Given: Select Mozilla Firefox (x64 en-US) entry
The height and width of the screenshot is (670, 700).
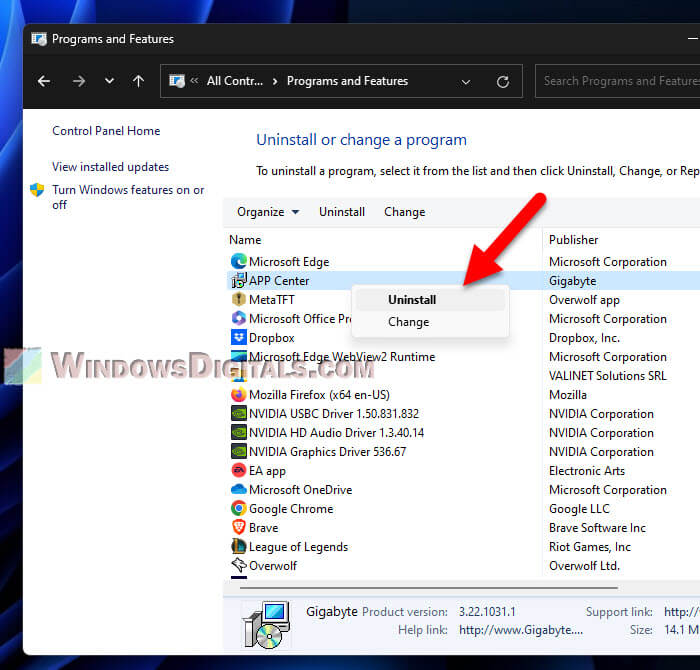Looking at the screenshot, I should coord(319,395).
